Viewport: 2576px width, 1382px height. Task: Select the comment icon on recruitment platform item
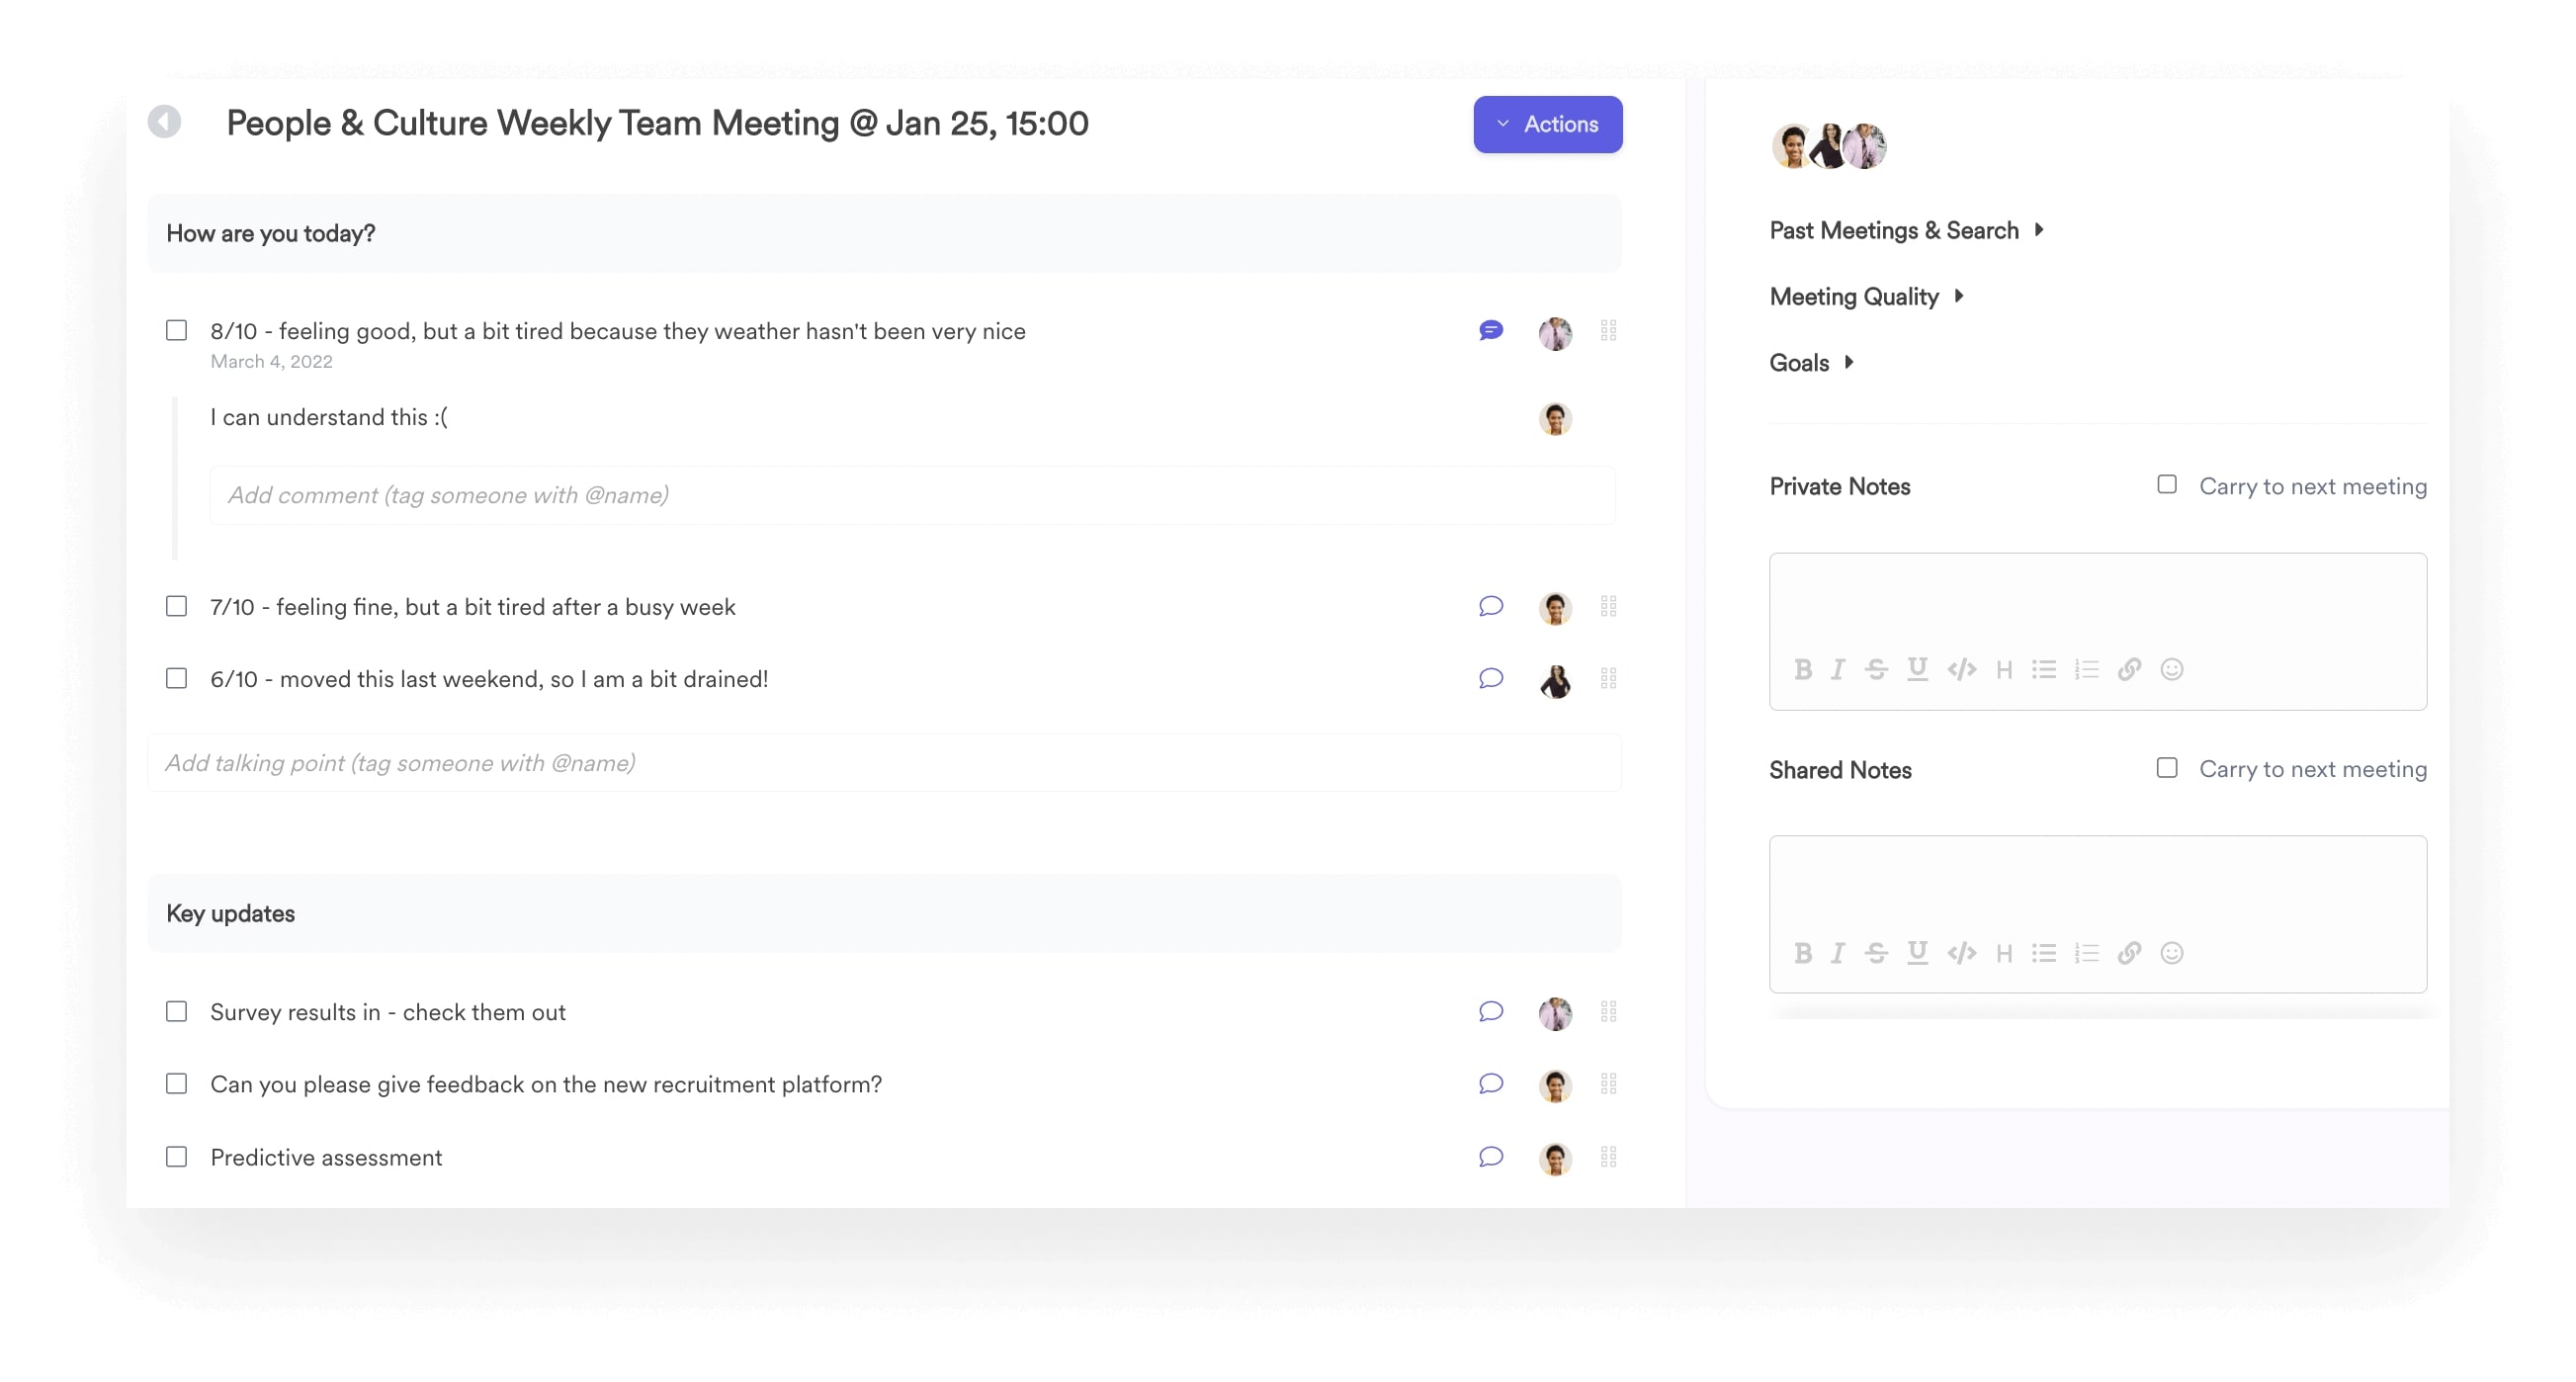[x=1491, y=1082]
